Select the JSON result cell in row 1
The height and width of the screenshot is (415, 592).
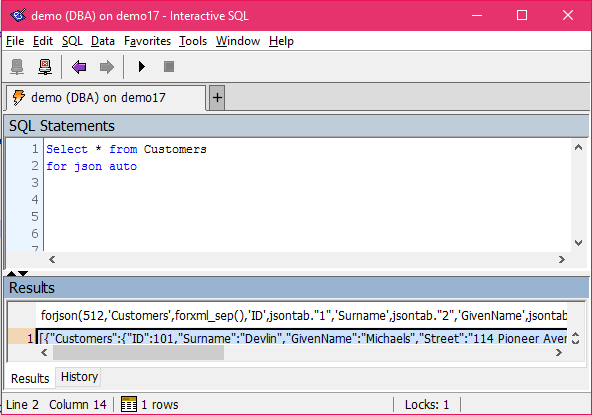302,338
